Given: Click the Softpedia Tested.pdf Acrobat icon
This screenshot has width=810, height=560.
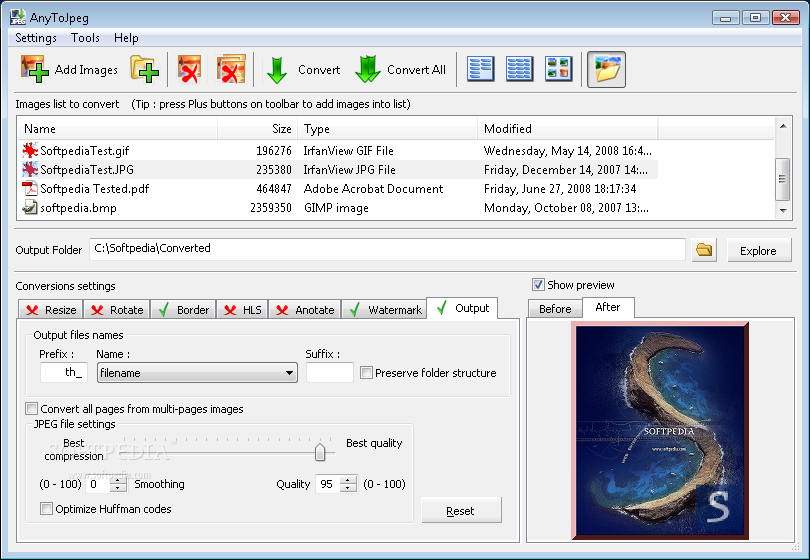Looking at the screenshot, I should (30, 189).
